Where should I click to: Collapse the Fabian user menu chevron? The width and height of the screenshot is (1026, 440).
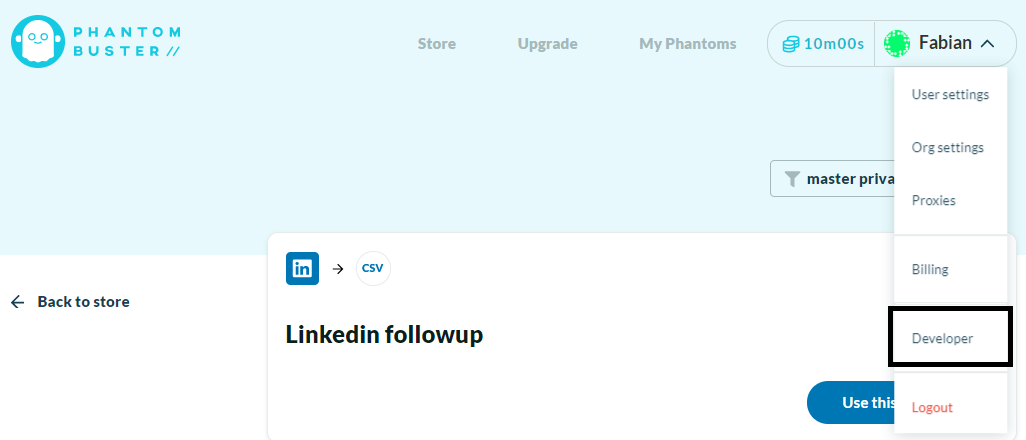tap(987, 43)
